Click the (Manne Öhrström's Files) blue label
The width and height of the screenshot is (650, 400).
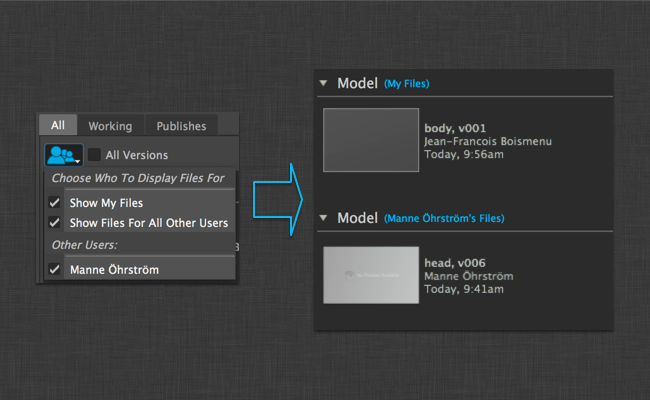pyautogui.click(x=444, y=218)
